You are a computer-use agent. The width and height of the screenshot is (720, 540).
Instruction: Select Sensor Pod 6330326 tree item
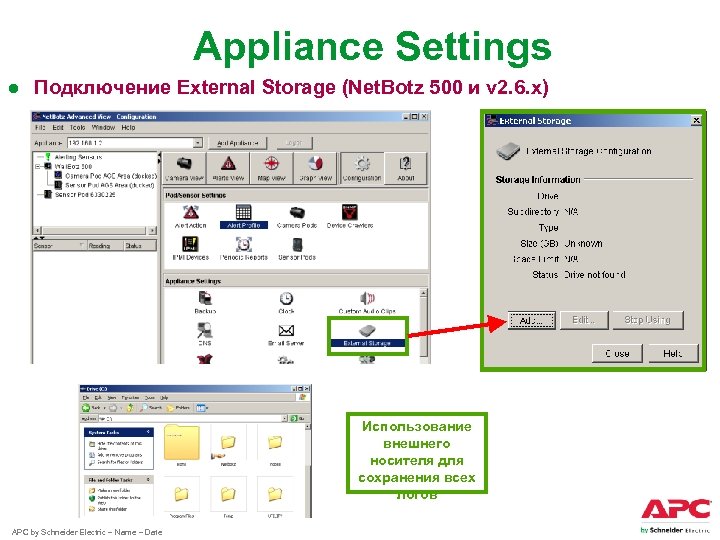(x=84, y=195)
